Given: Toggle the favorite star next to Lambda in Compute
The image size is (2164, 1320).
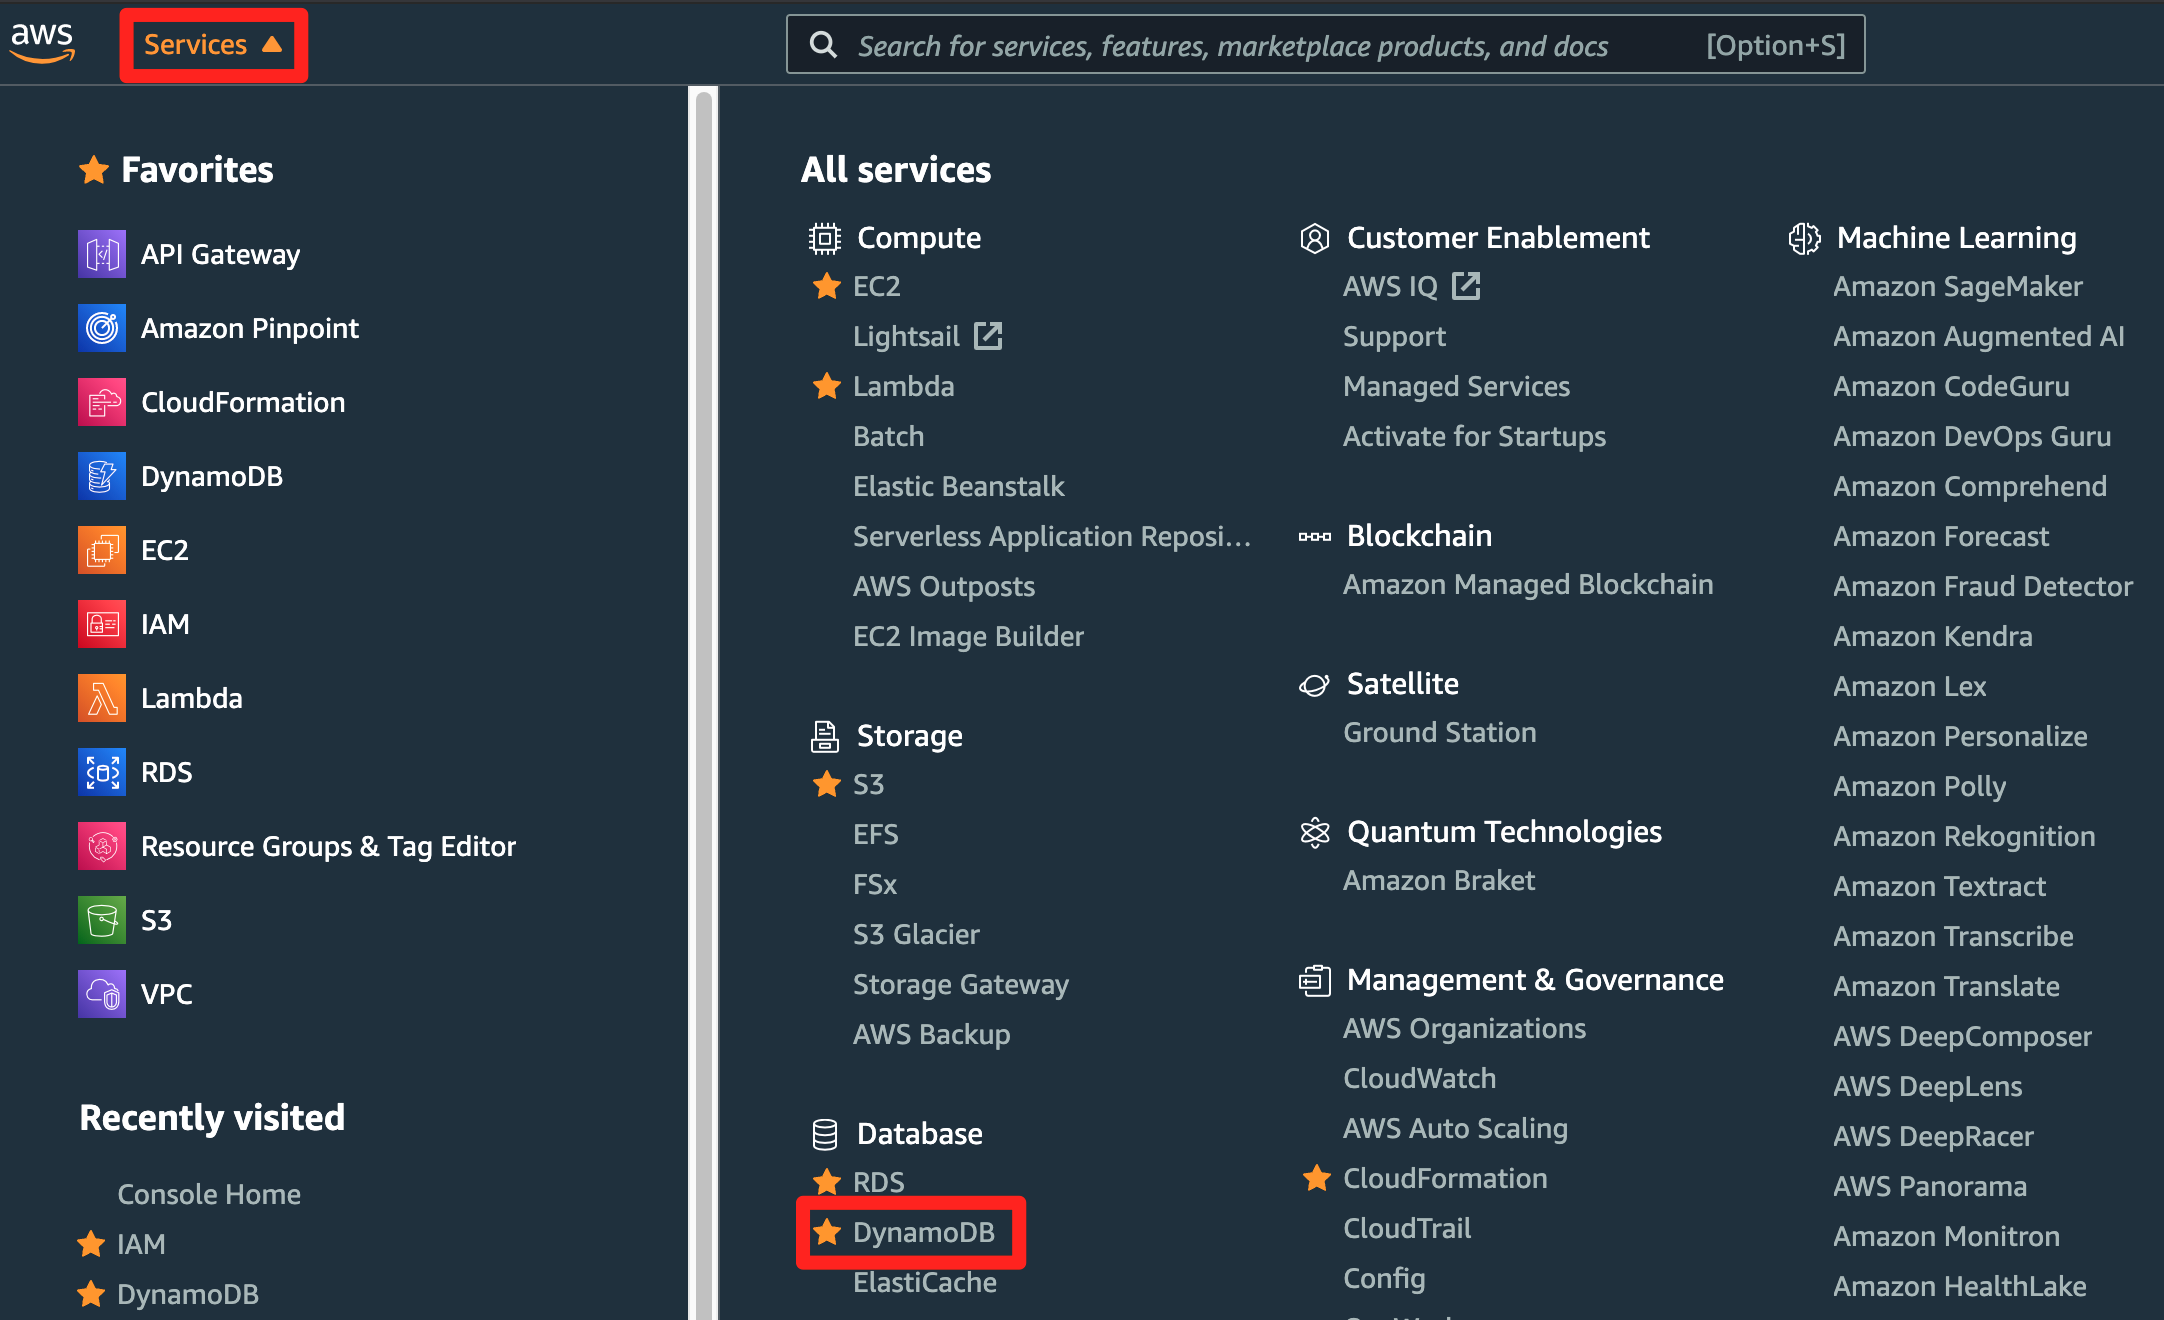Looking at the screenshot, I should [827, 386].
